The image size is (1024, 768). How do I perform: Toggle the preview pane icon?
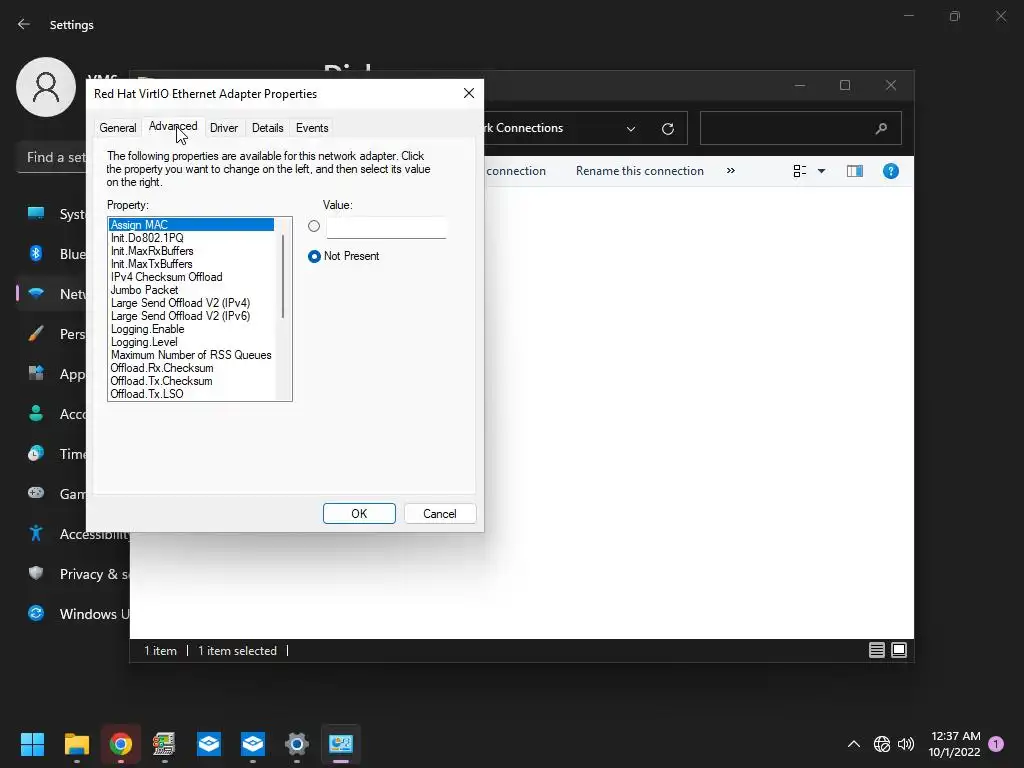(855, 171)
